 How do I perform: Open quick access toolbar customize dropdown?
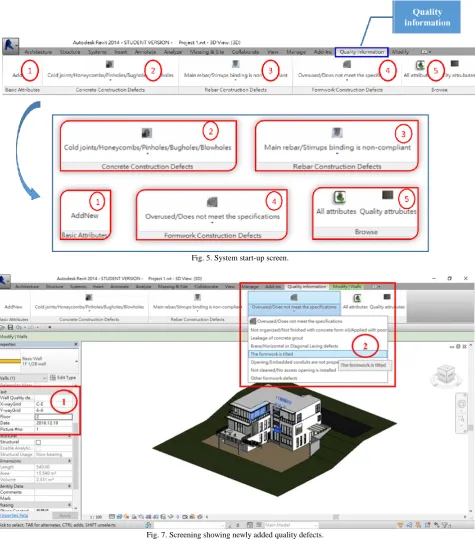pyautogui.click(x=50, y=327)
